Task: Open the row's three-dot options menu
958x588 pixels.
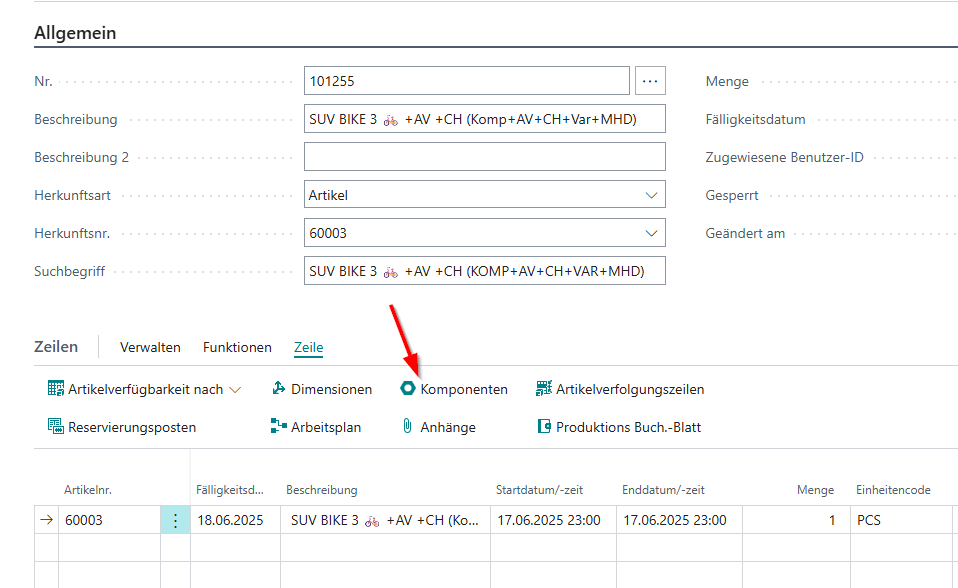Action: (x=175, y=520)
